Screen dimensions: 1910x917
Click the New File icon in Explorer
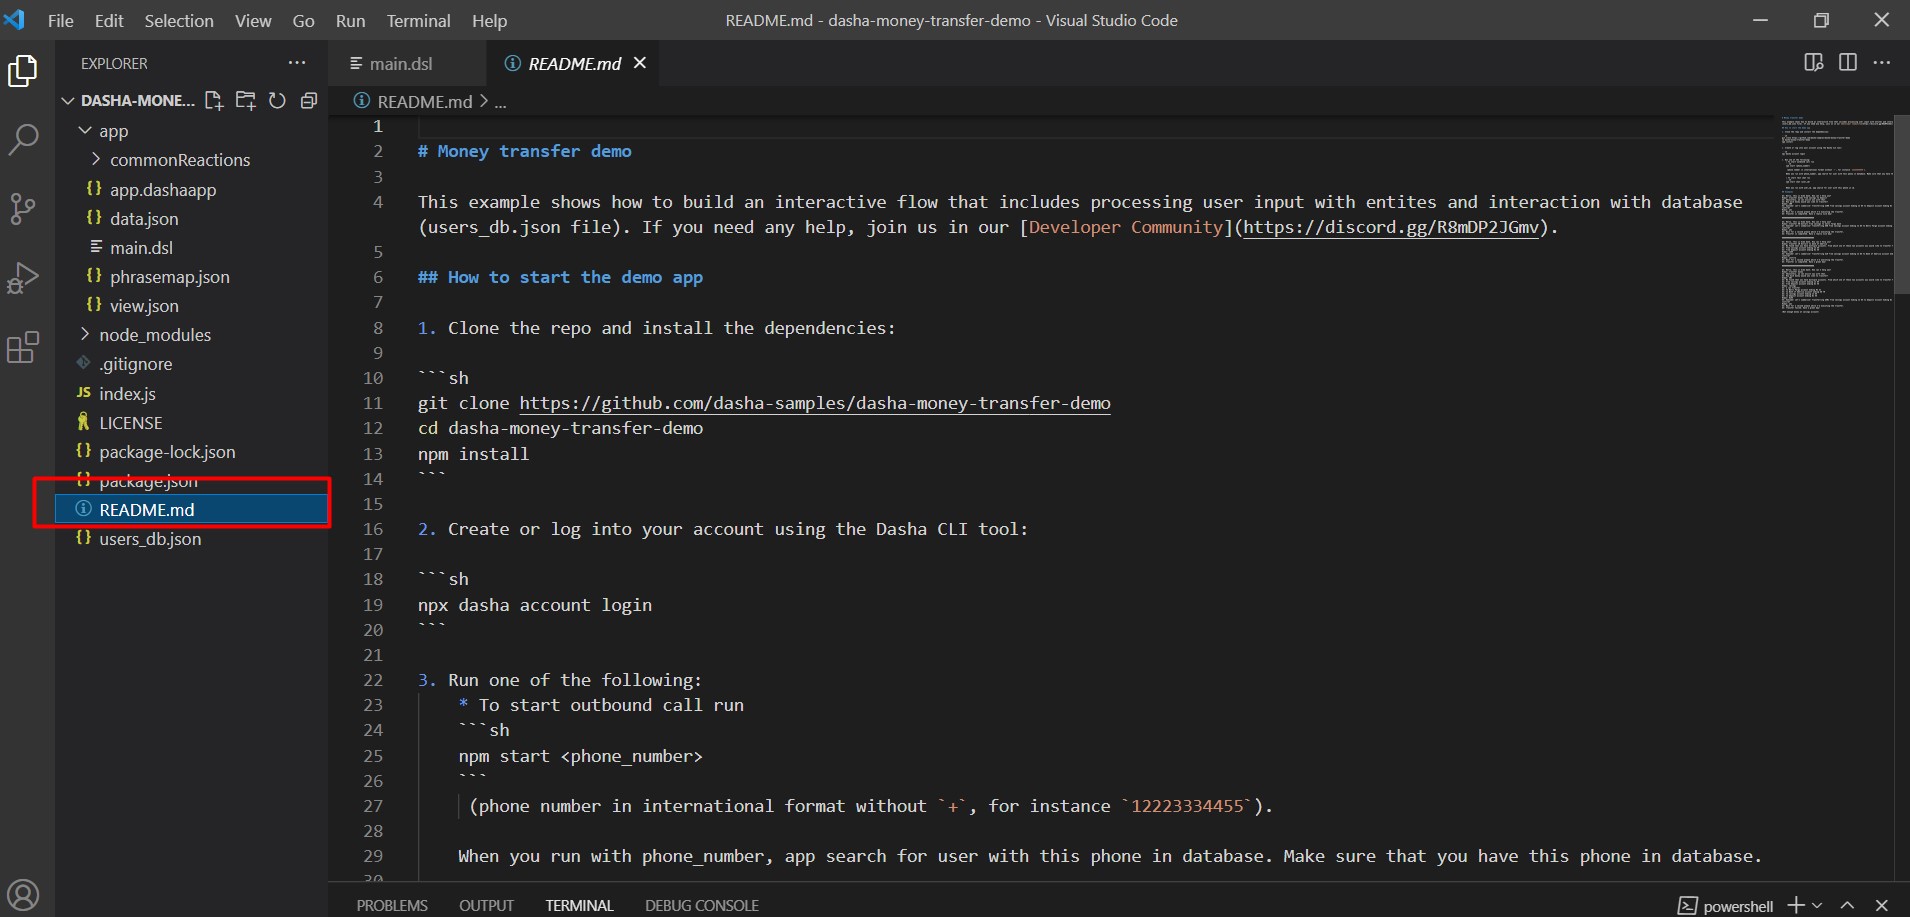[x=213, y=100]
